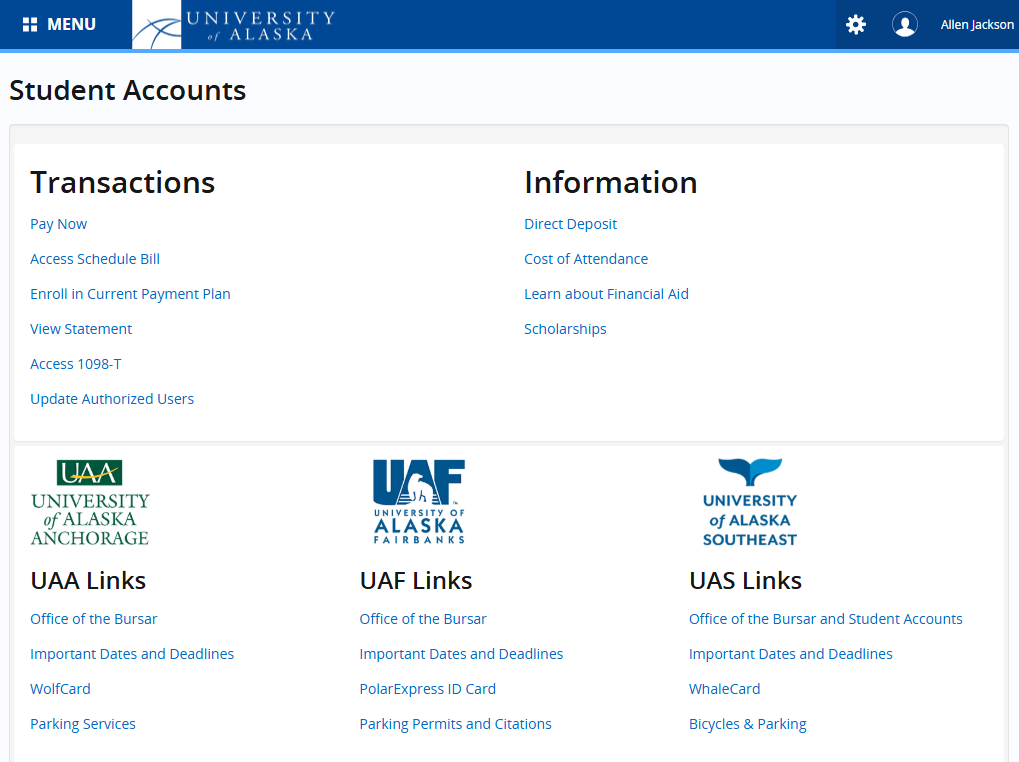Open UAS Important Dates and Deadlines
This screenshot has height=762, width=1019.
(x=791, y=654)
